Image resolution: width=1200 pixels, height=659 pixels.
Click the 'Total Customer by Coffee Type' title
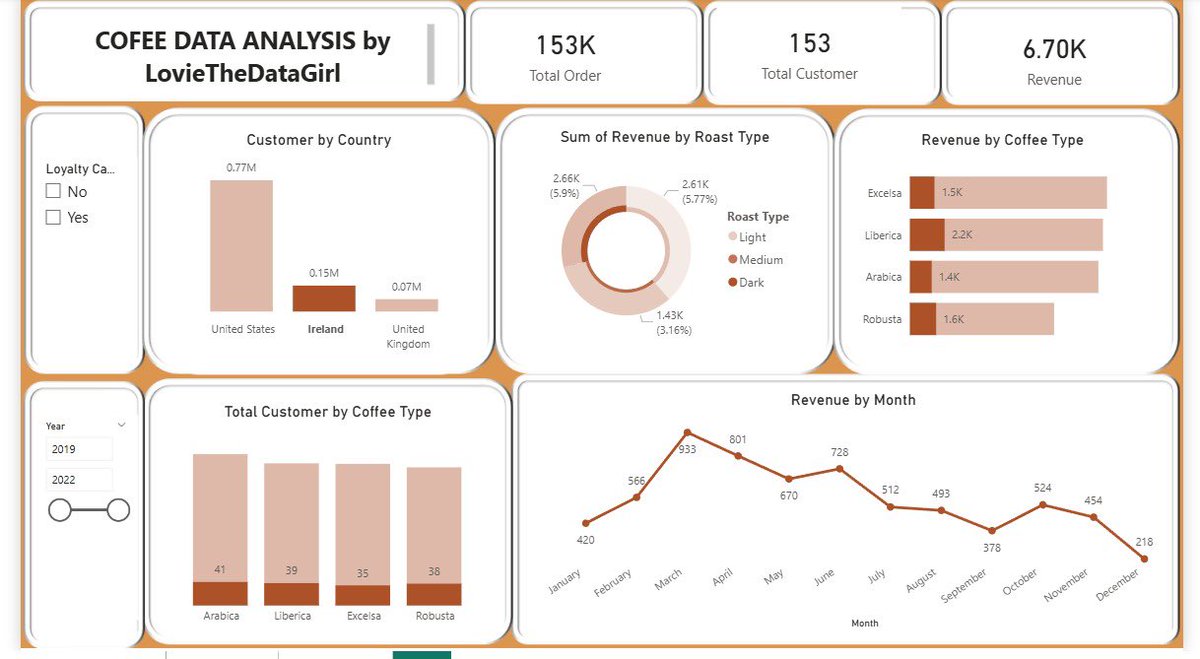pos(328,411)
